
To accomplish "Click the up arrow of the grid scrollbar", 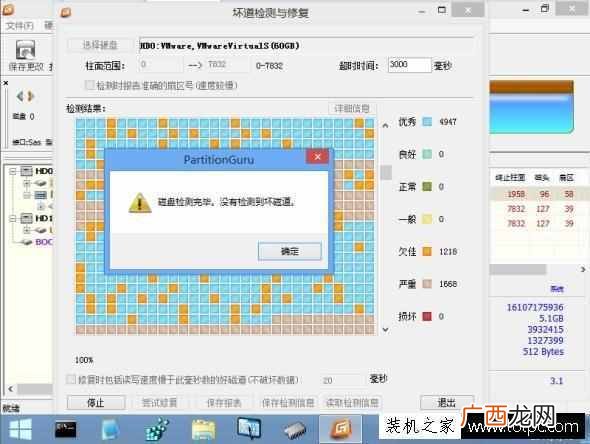I will (385, 125).
